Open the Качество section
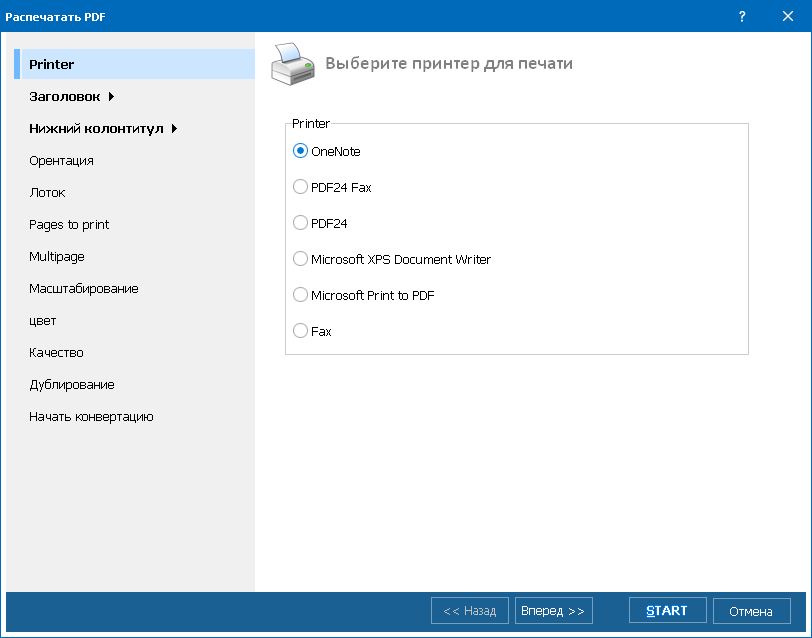Screen dimensions: 812x638 coord(55,352)
